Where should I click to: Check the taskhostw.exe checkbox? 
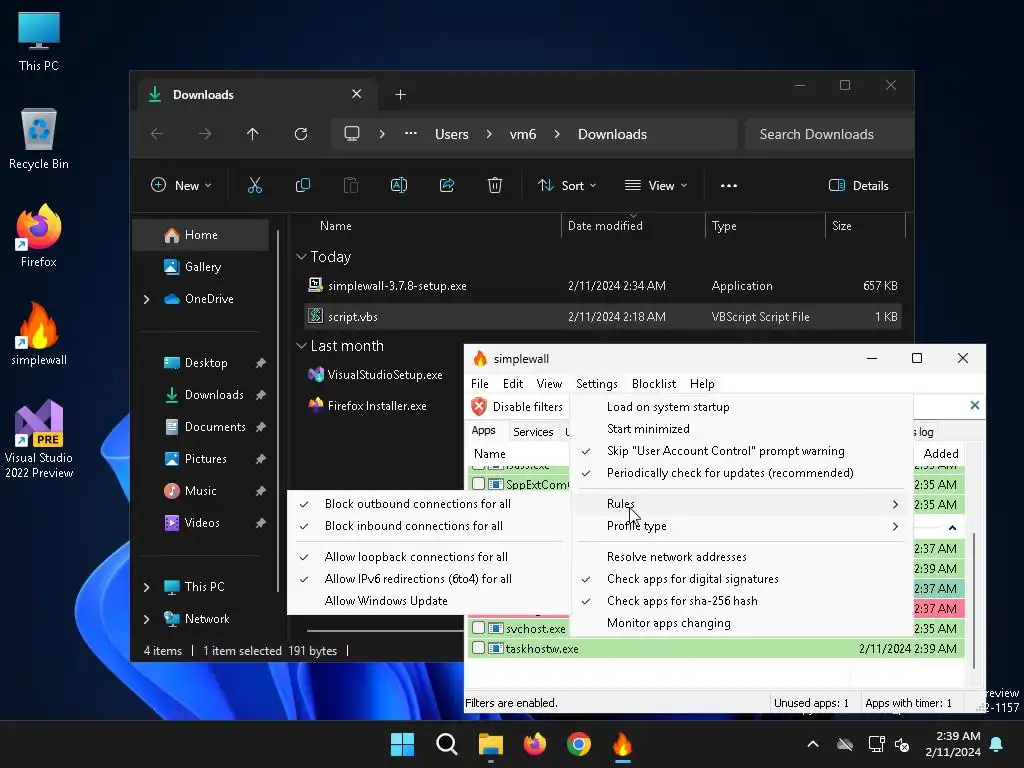coord(479,648)
